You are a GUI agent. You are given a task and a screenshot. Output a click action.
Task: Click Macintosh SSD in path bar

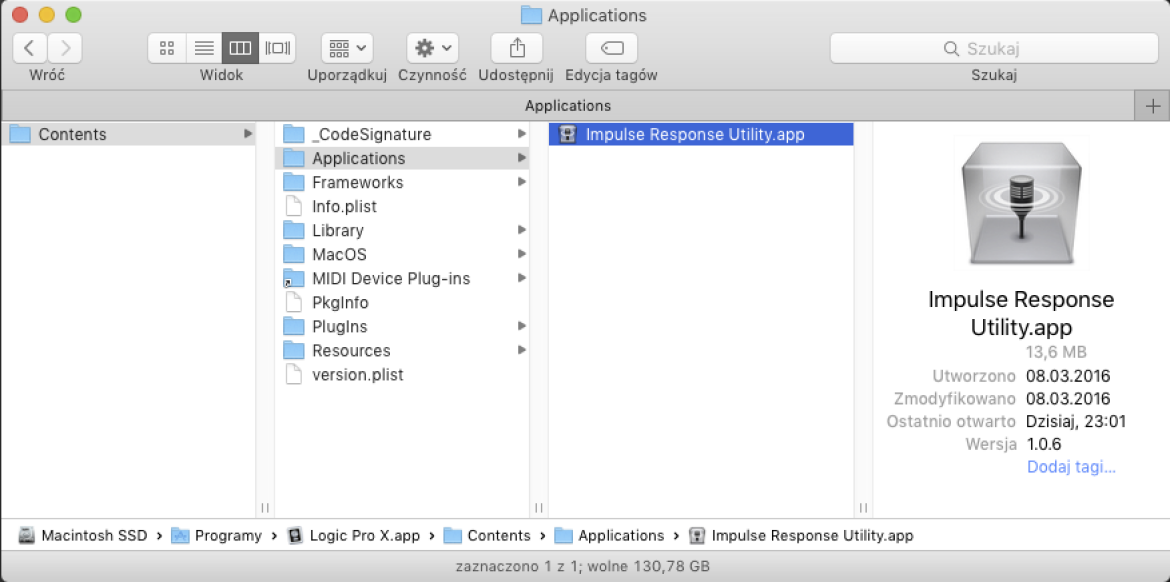click(83, 536)
